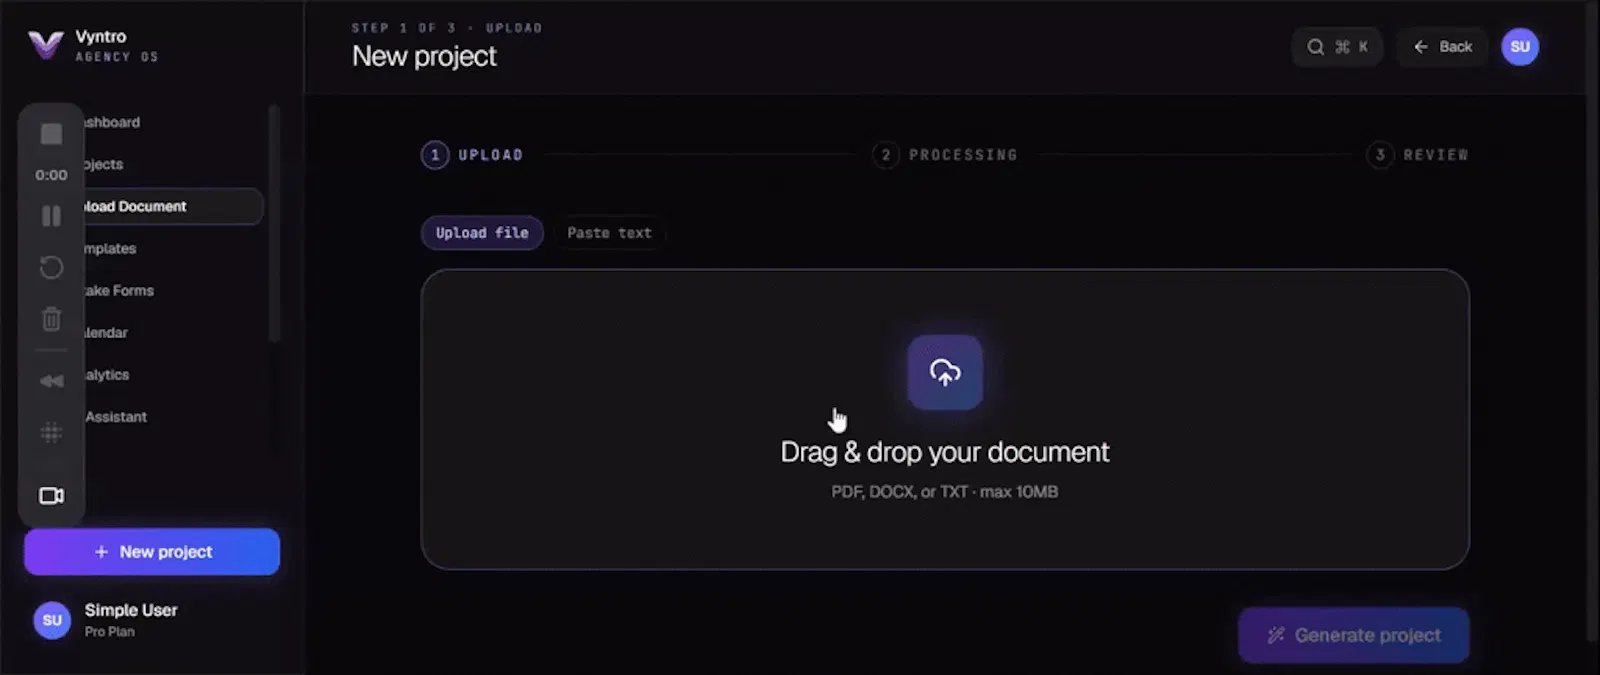
Task: Delete the recording with the trash icon
Action: (51, 319)
